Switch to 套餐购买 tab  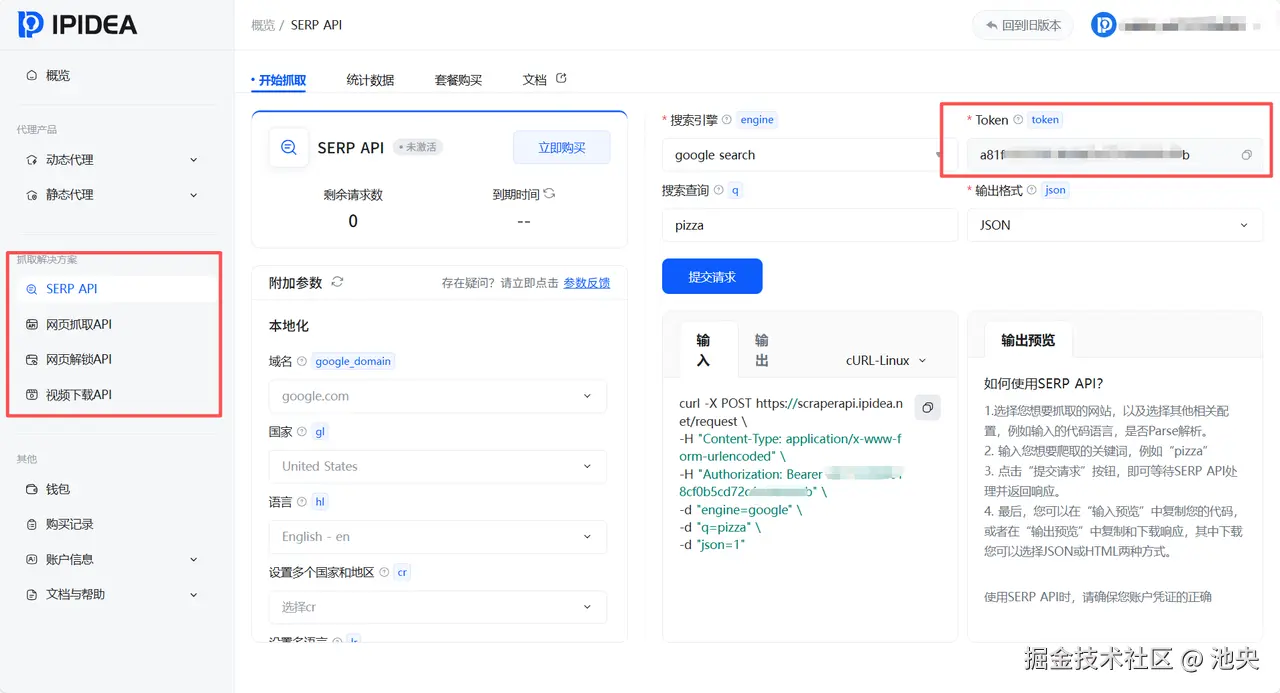pyautogui.click(x=458, y=80)
